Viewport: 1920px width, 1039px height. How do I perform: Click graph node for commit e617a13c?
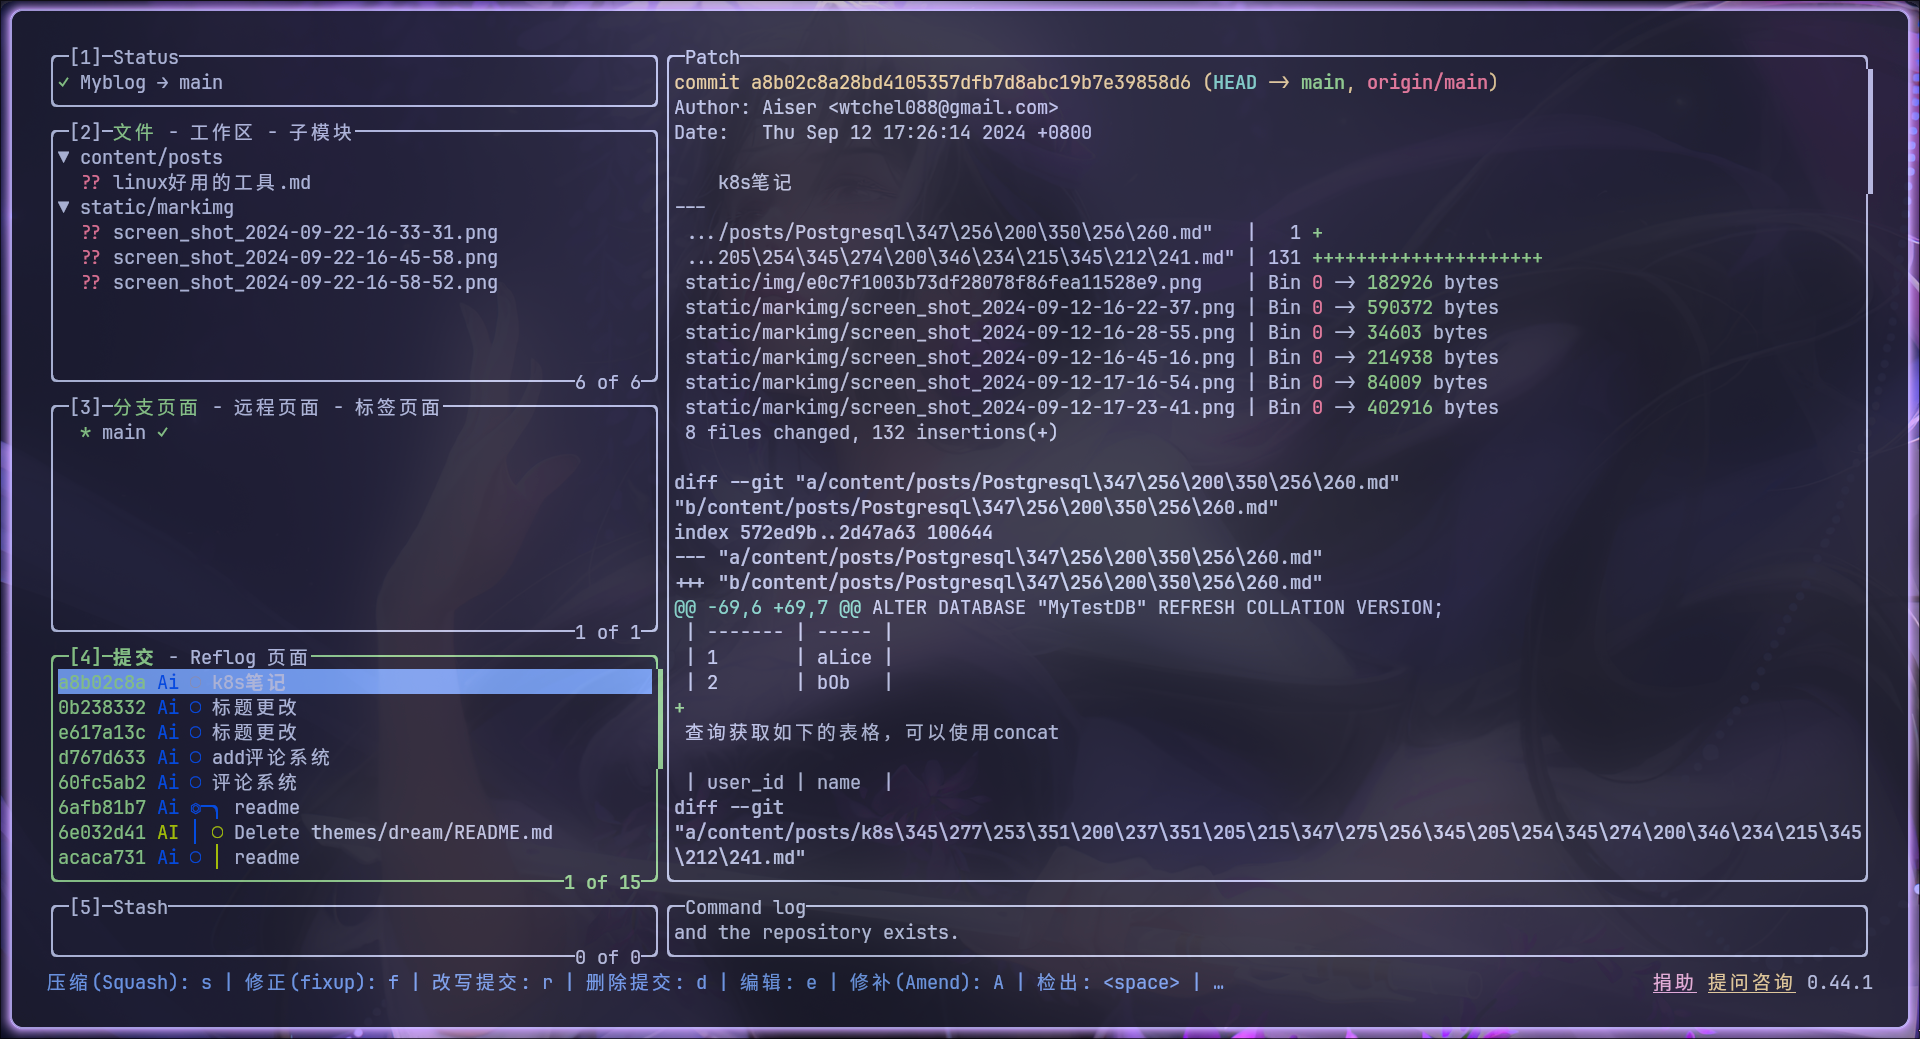[x=196, y=732]
